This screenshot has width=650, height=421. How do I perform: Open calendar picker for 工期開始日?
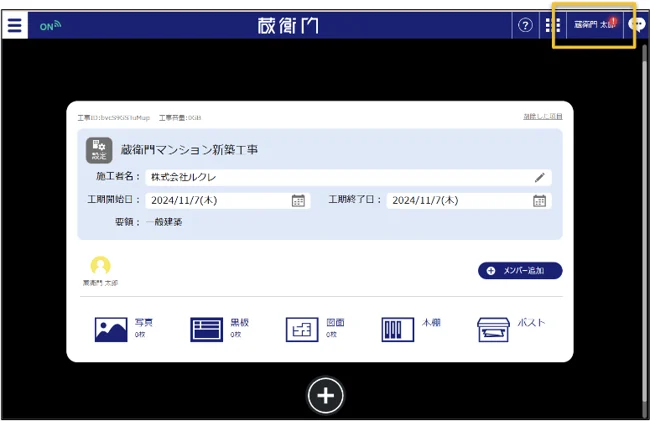click(298, 200)
